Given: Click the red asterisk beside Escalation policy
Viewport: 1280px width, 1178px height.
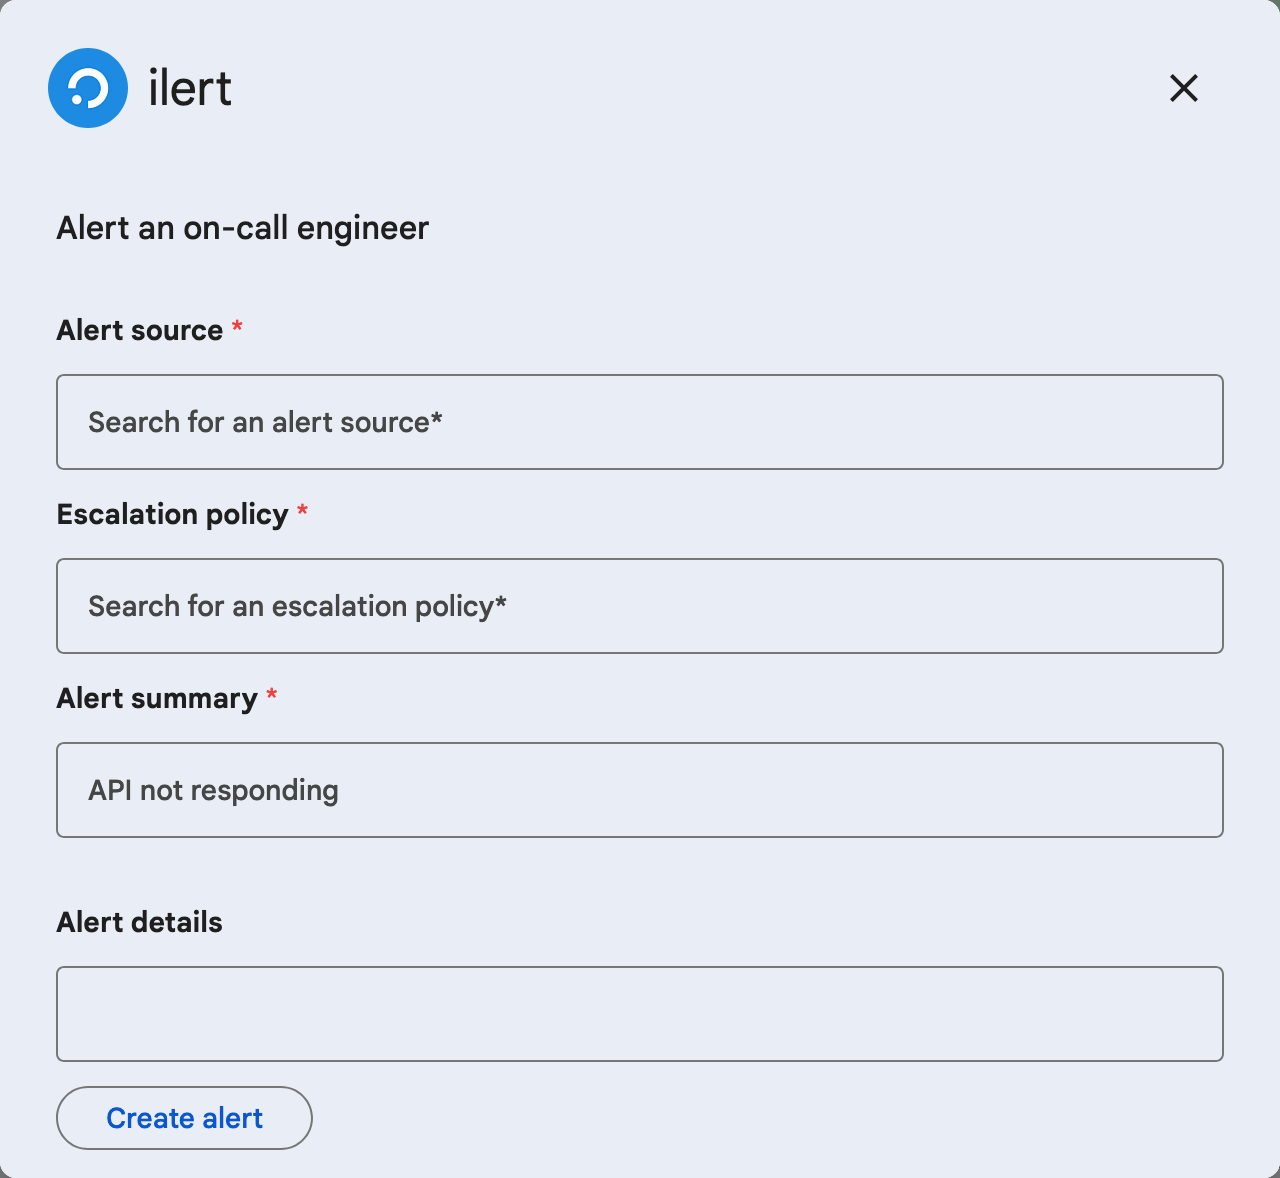Looking at the screenshot, I should click(x=302, y=511).
